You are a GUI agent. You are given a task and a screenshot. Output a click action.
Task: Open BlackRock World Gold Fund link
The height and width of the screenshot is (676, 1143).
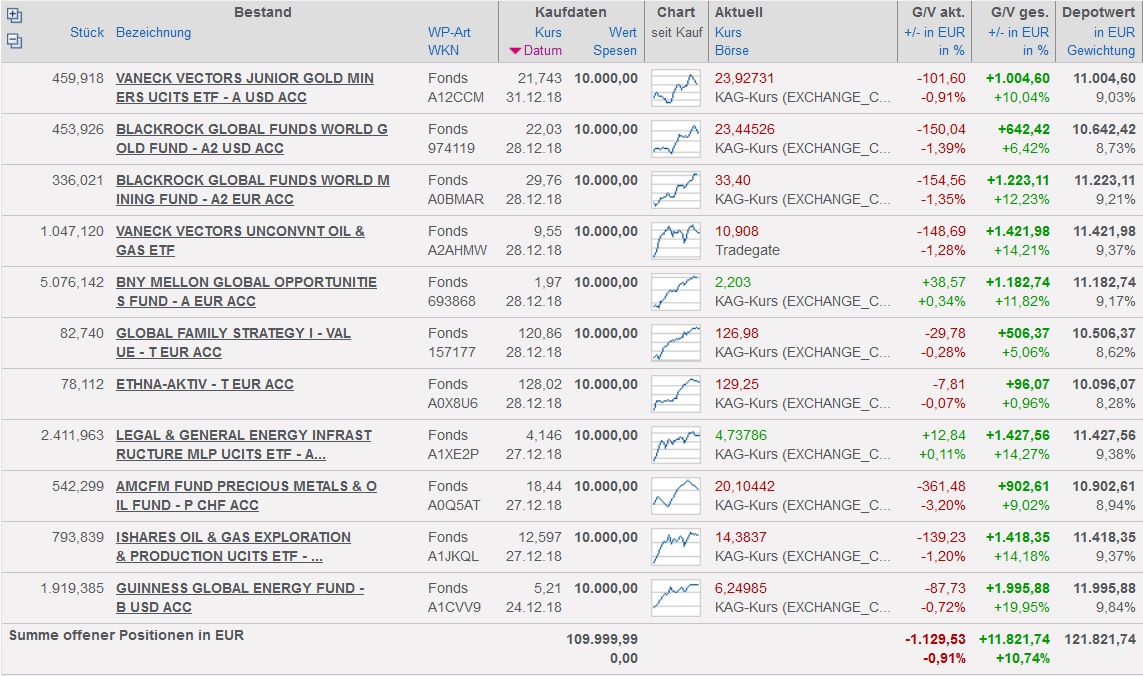point(251,139)
